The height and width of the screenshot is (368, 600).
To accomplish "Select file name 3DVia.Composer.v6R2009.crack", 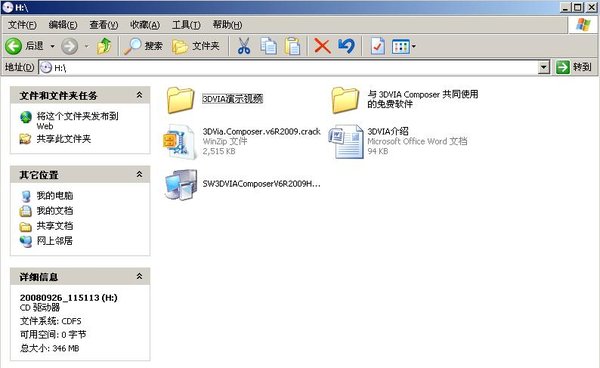I will point(262,132).
